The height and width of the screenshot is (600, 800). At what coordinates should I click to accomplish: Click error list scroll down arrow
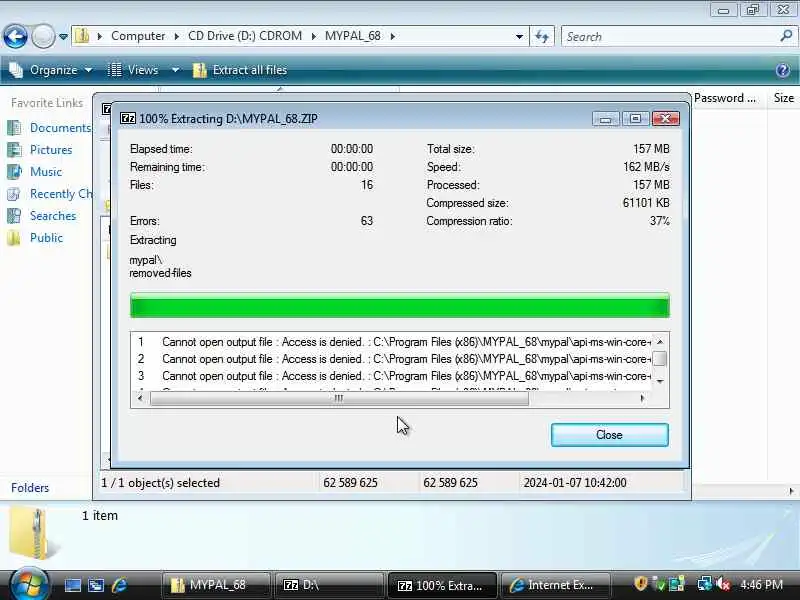pyautogui.click(x=660, y=382)
